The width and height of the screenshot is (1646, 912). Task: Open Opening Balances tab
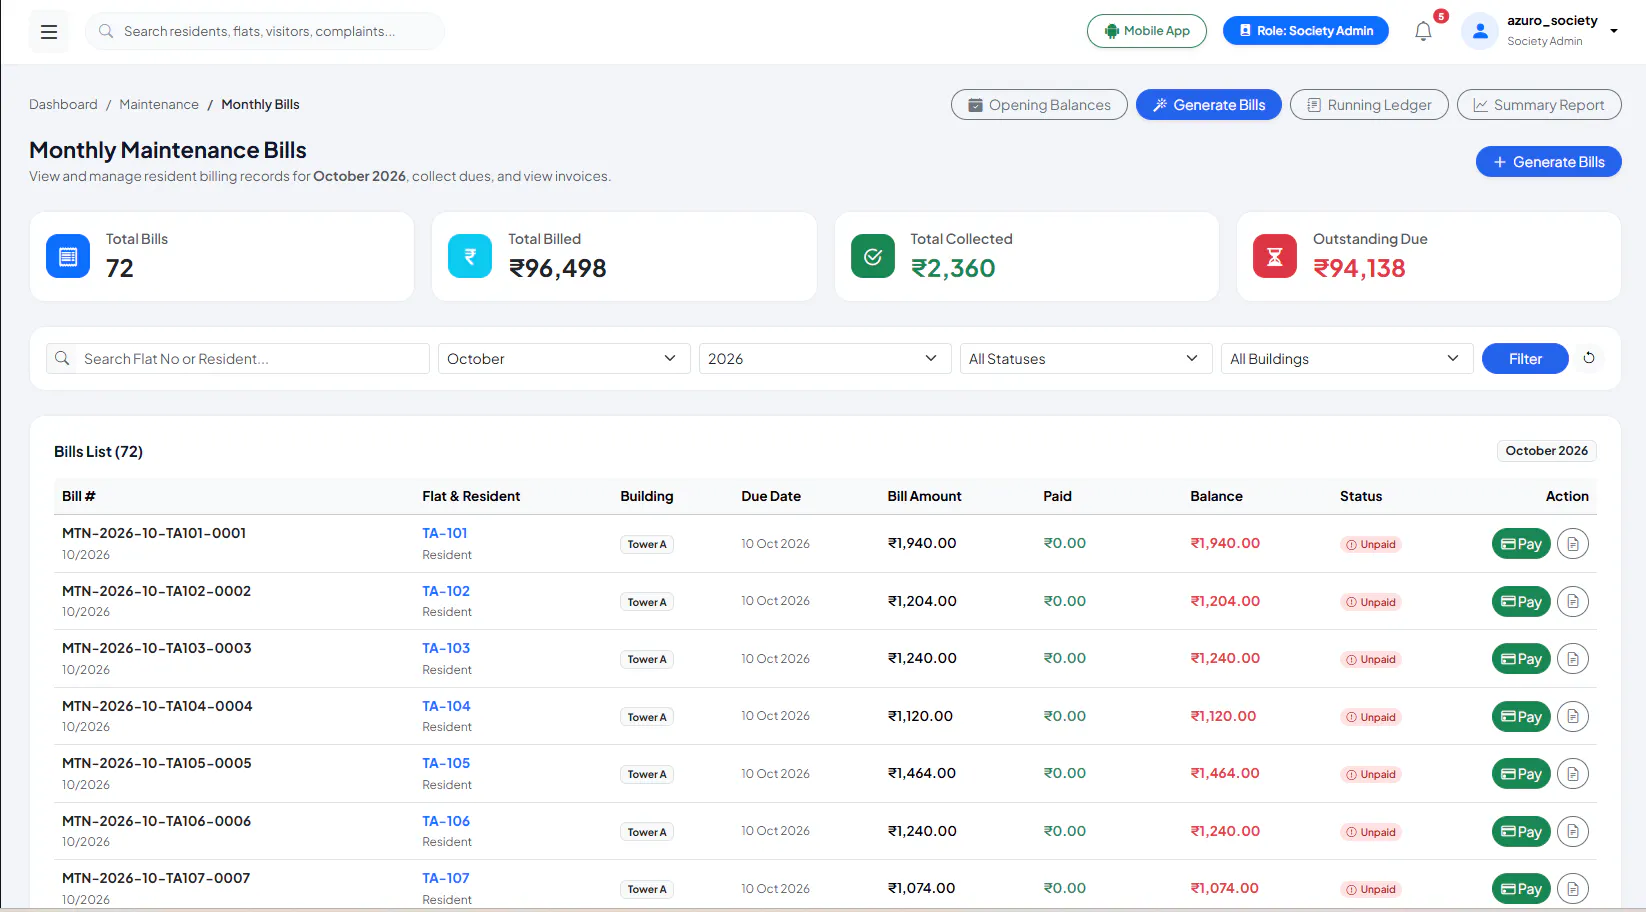[1039, 105]
